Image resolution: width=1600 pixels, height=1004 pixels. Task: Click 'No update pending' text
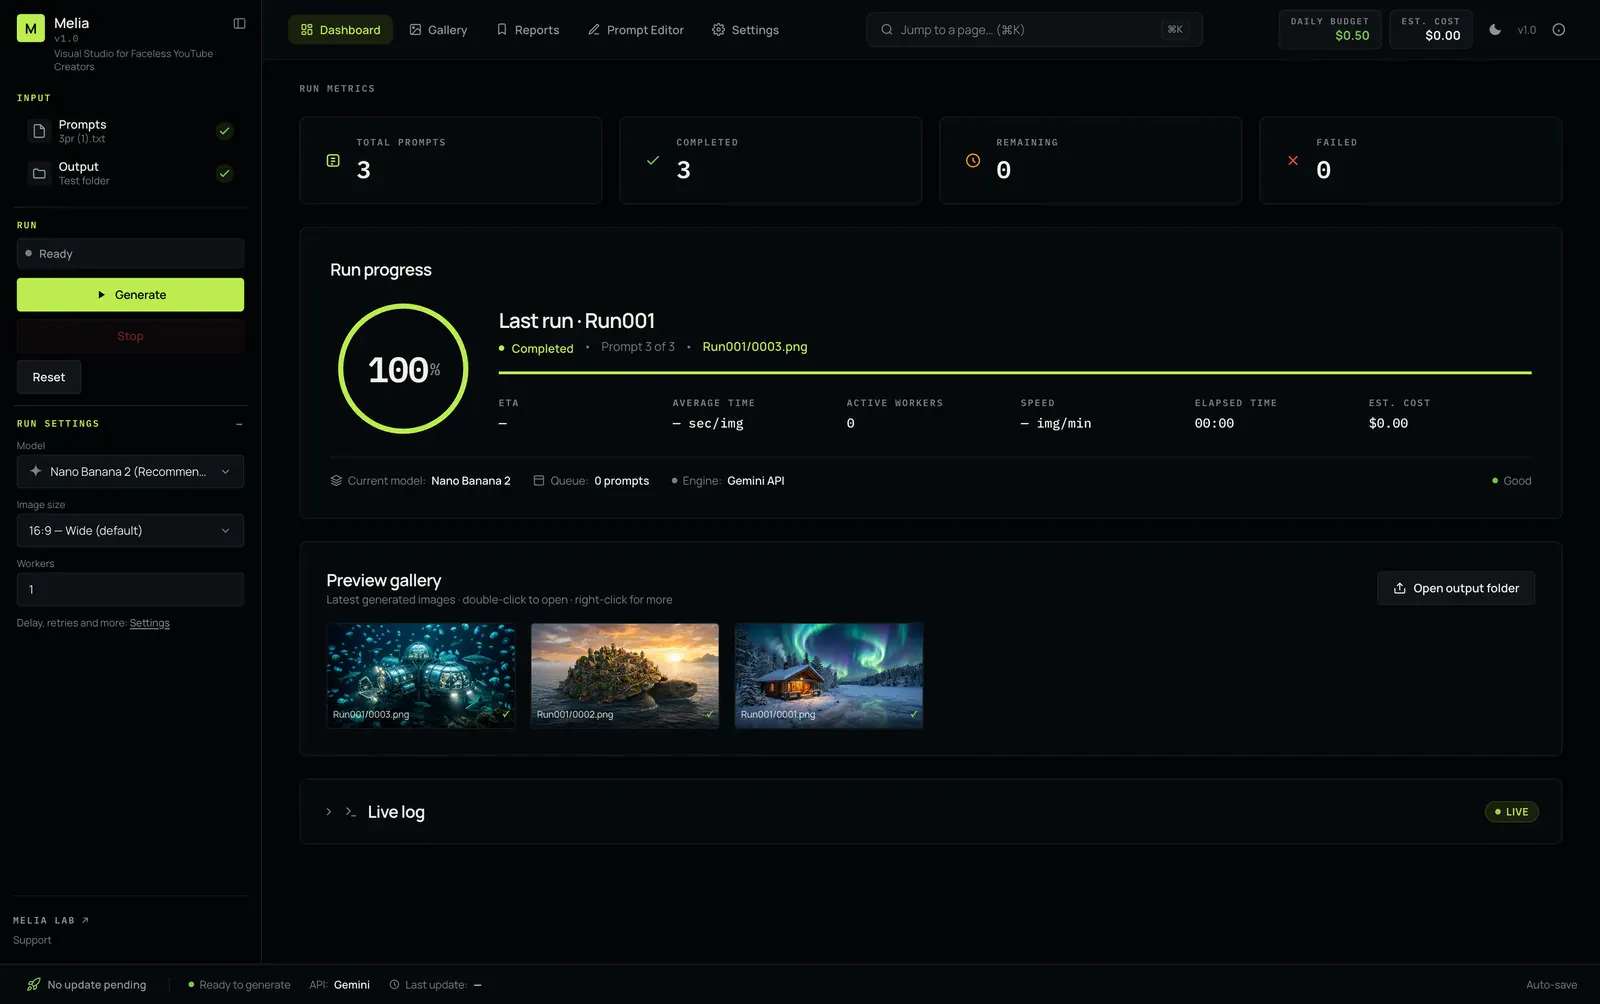97,985
